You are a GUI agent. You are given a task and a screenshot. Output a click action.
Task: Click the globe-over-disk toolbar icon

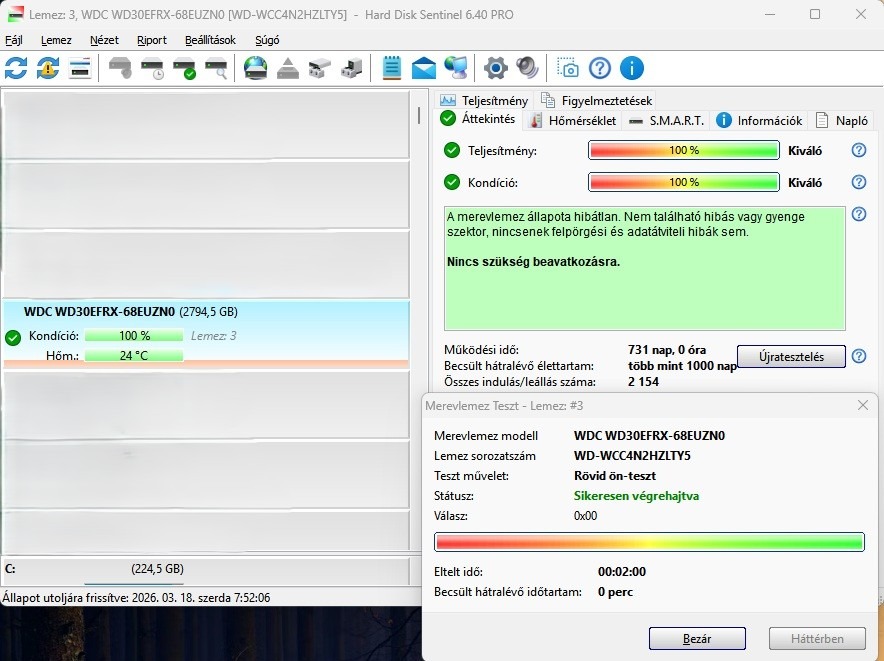click(x=255, y=68)
